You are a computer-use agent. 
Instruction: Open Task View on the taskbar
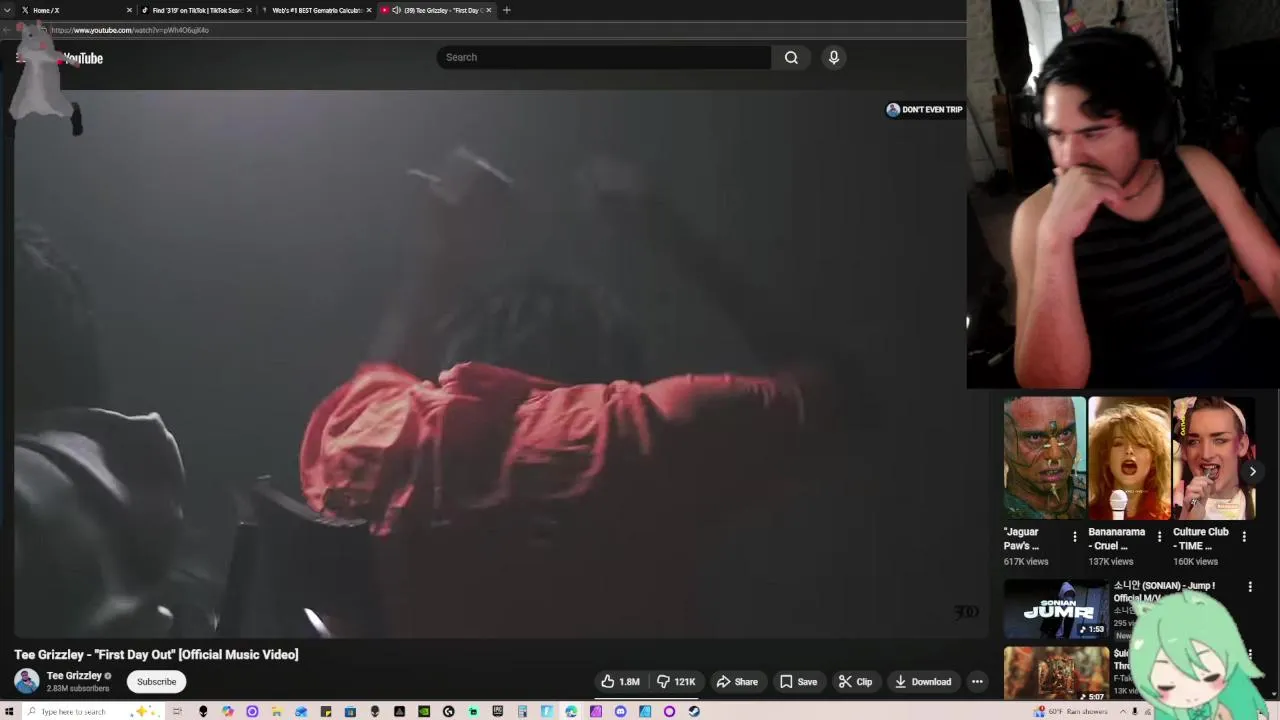pyautogui.click(x=178, y=711)
